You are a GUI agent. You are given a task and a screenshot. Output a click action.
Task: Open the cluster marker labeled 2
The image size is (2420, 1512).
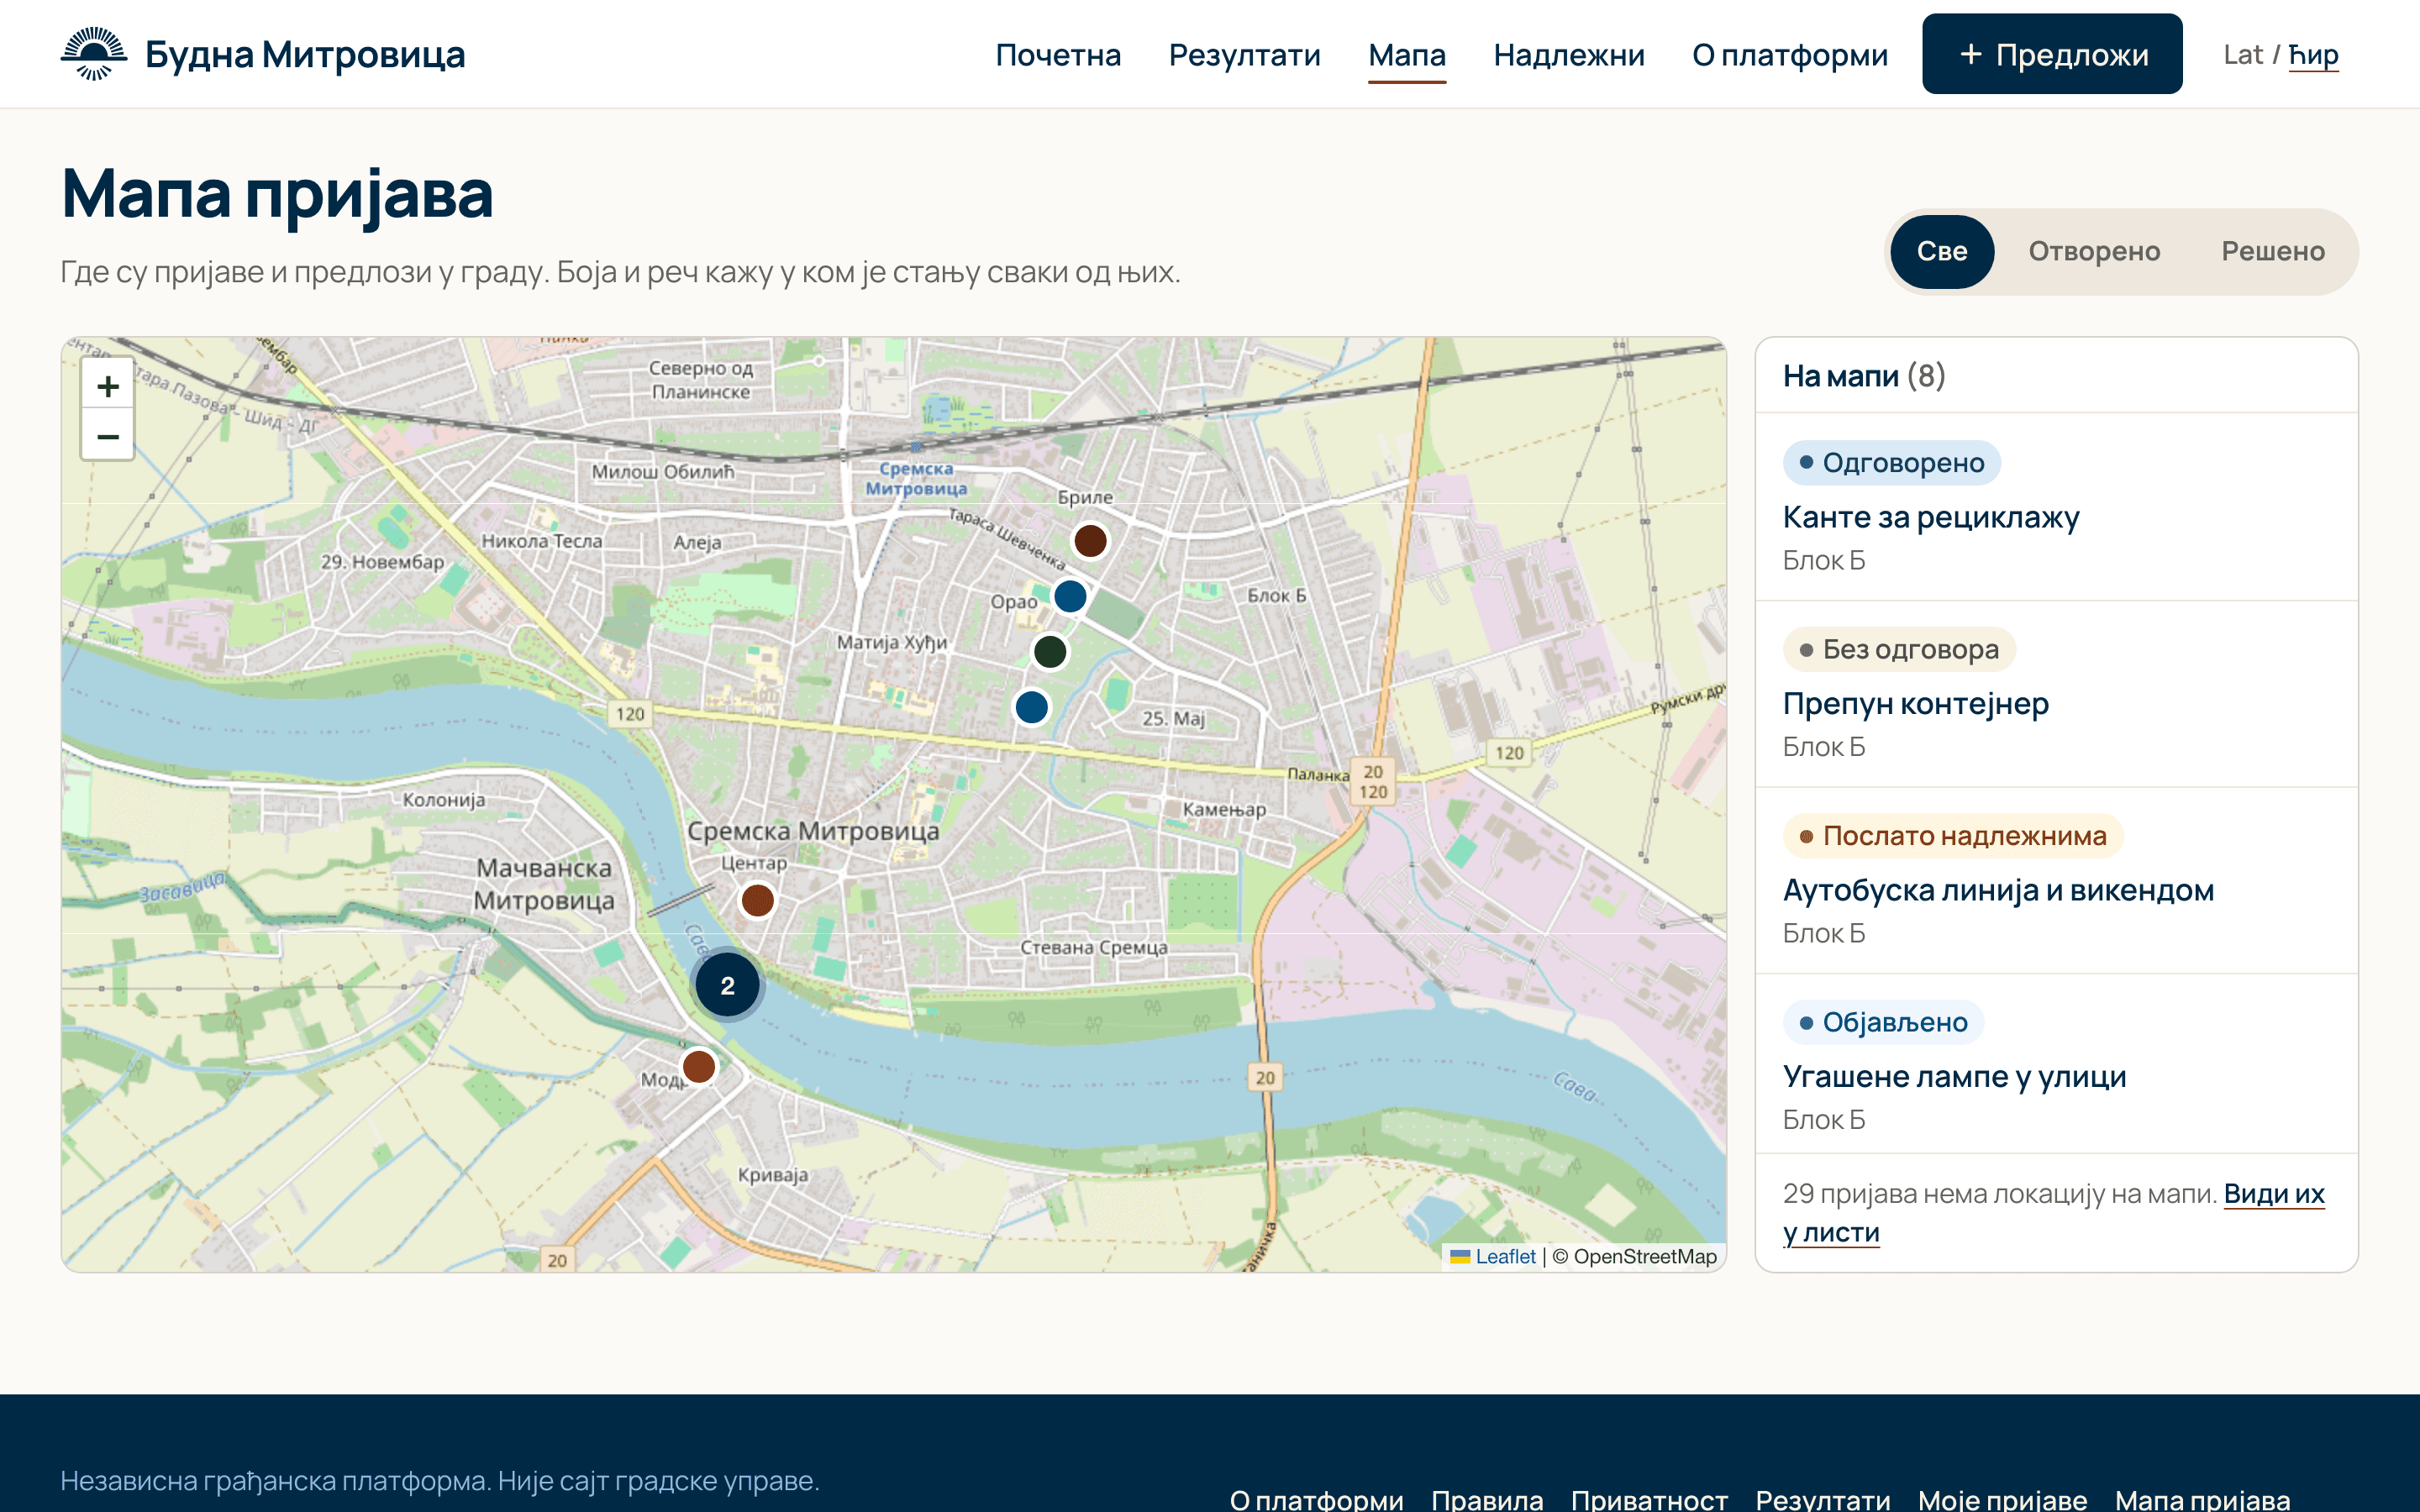[728, 985]
